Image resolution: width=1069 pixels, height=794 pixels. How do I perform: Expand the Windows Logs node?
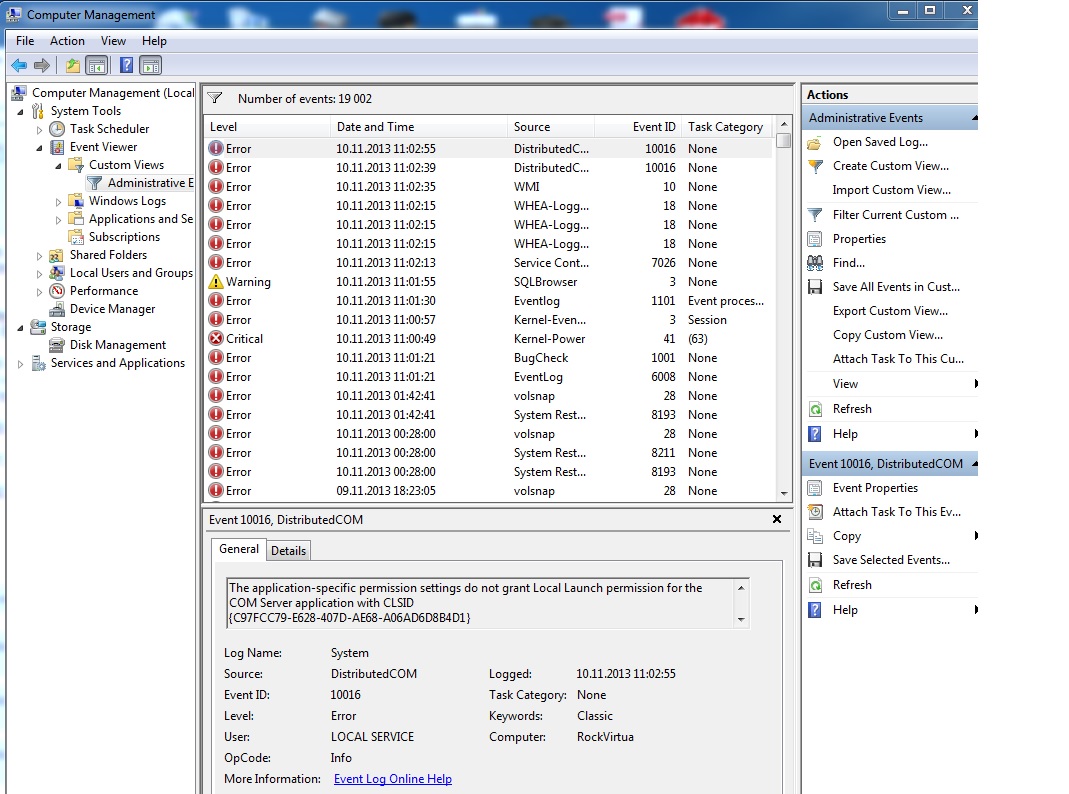click(59, 202)
